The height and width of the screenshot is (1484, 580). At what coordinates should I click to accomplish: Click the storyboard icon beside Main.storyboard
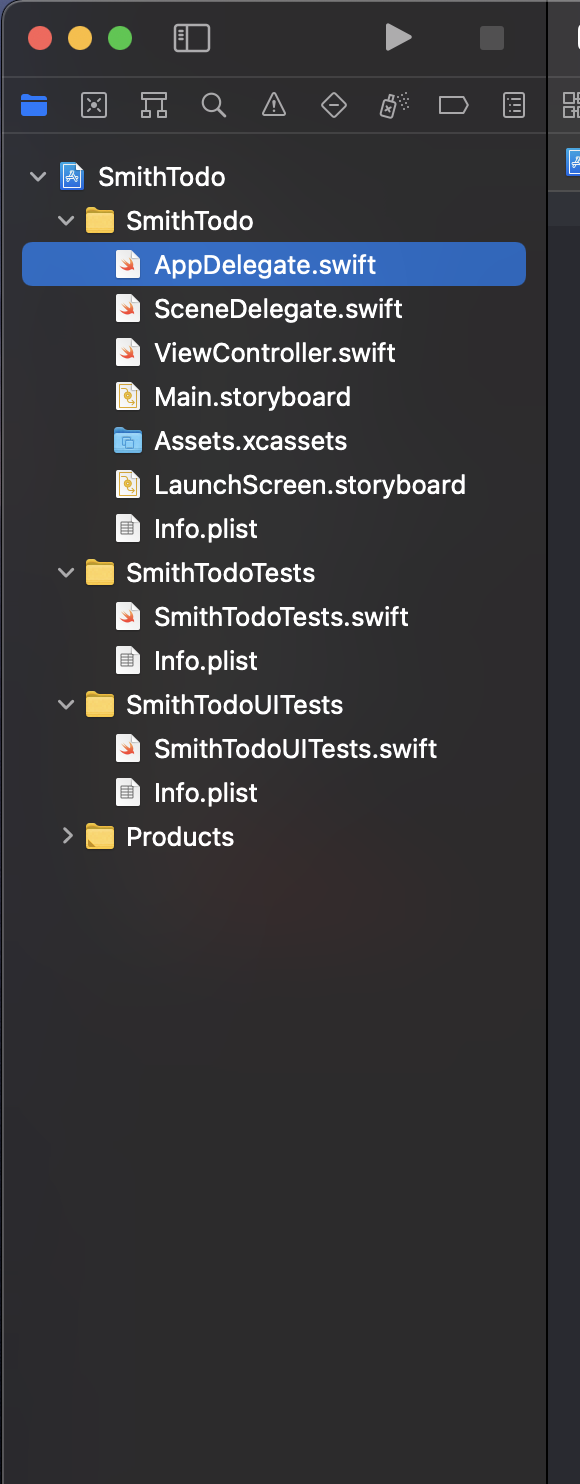tap(128, 397)
